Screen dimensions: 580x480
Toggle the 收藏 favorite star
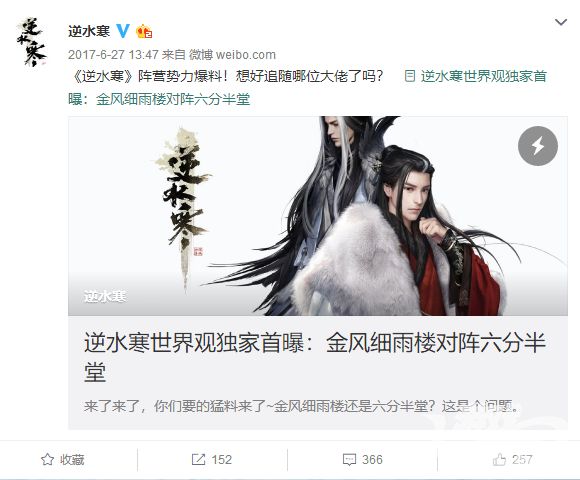coord(47,460)
